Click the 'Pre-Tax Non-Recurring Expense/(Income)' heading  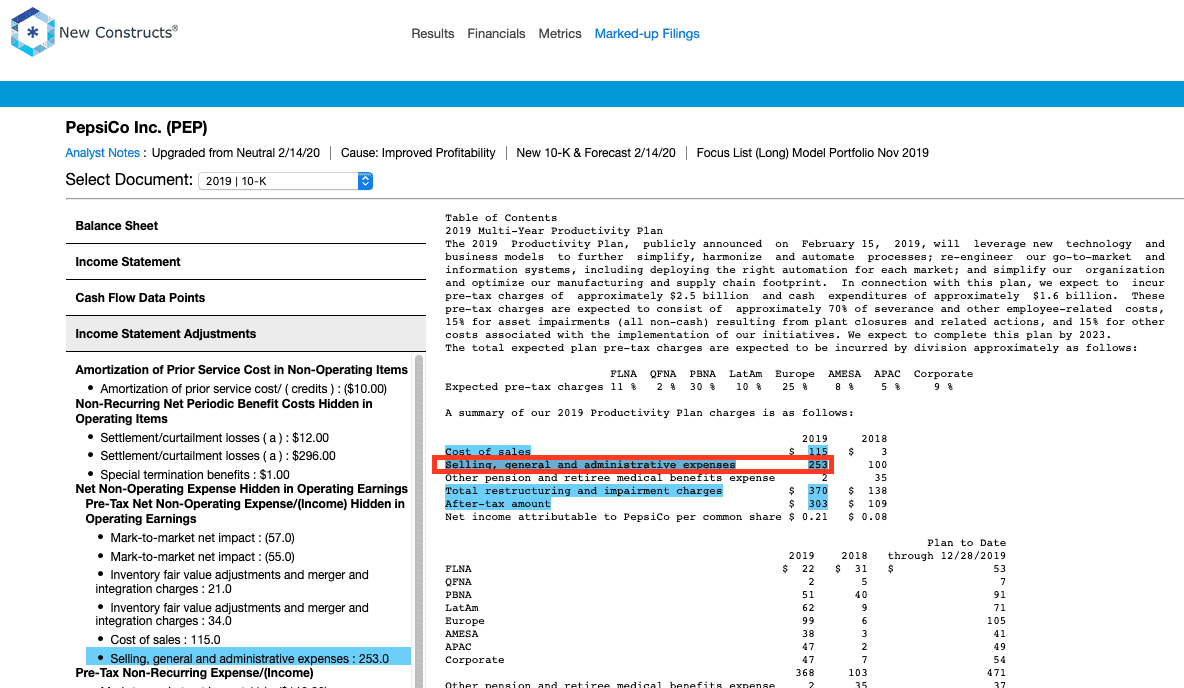click(x=194, y=673)
